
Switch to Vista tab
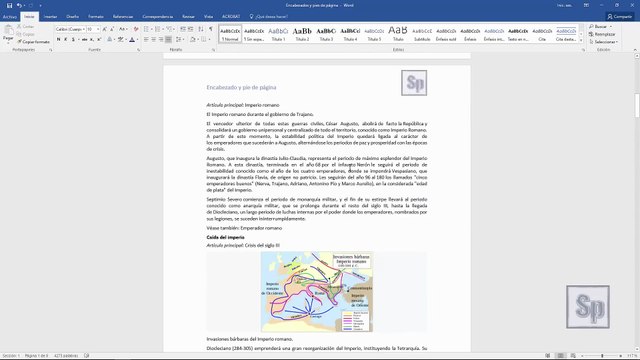pos(208,17)
